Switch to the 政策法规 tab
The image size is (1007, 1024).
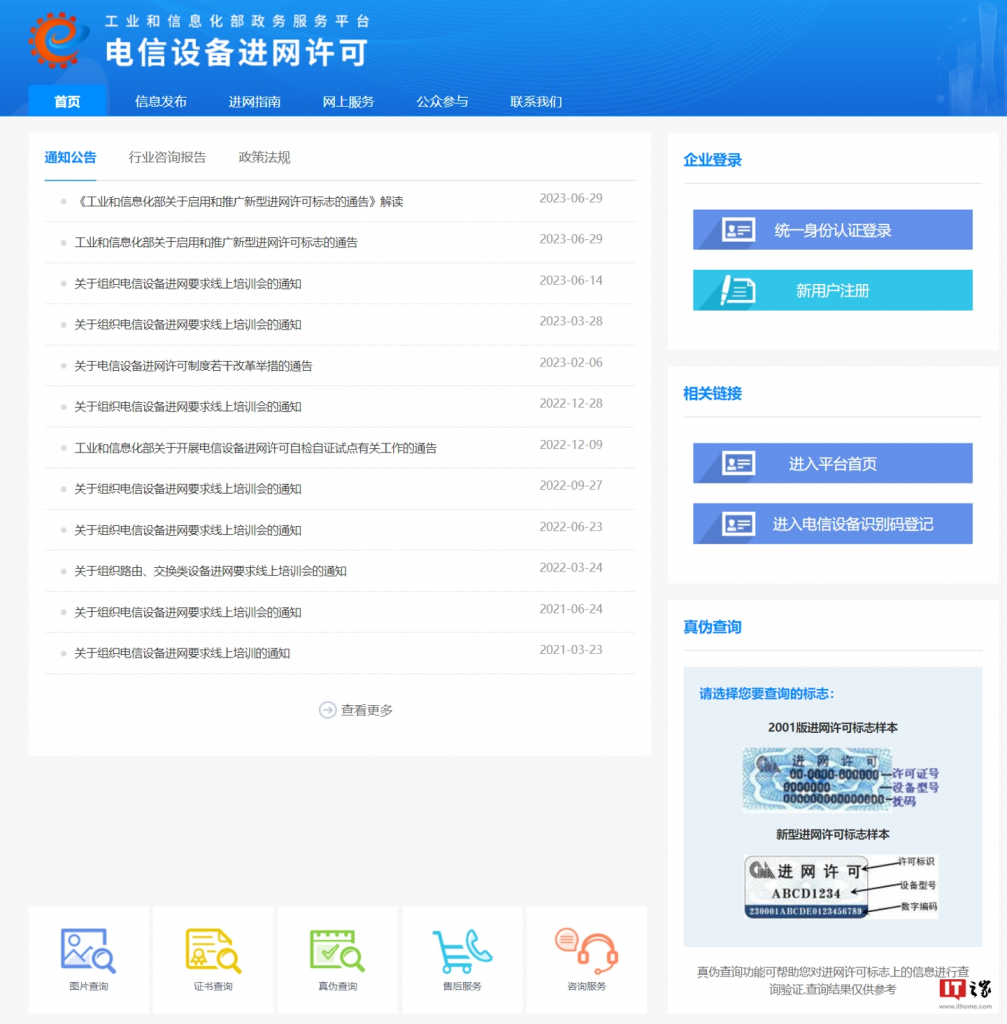point(263,158)
